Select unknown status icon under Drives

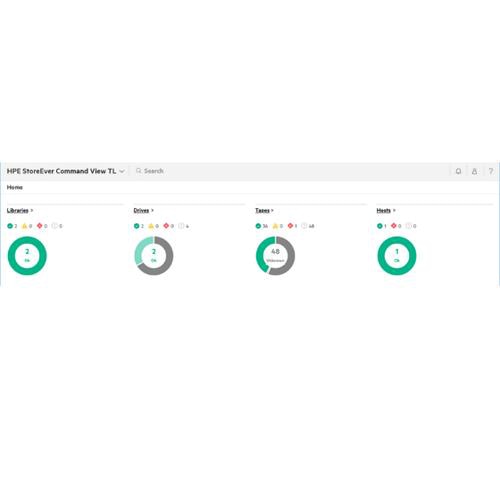pyautogui.click(x=181, y=226)
